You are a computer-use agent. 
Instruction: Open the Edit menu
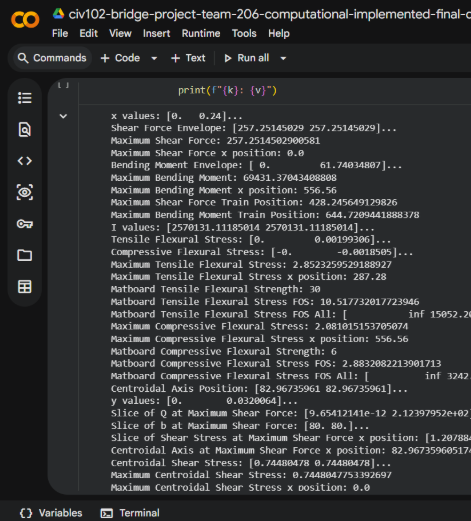coord(88,33)
